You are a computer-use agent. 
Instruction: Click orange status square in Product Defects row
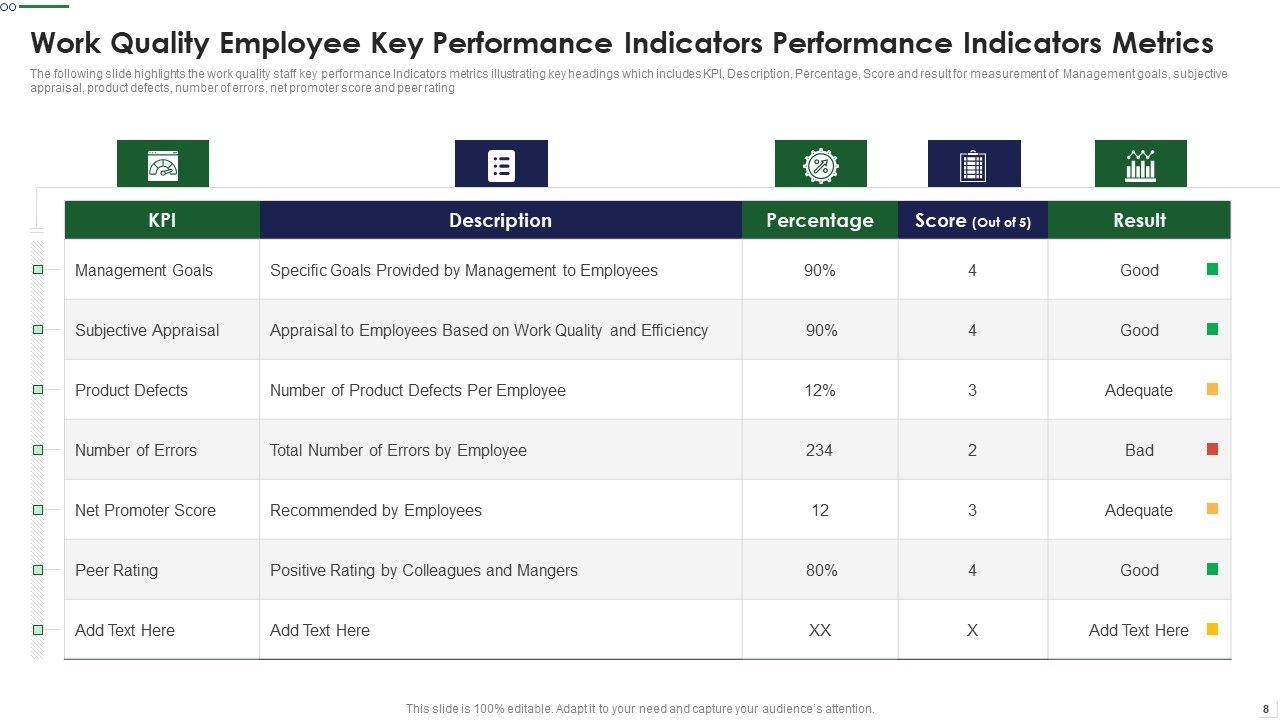[1212, 389]
